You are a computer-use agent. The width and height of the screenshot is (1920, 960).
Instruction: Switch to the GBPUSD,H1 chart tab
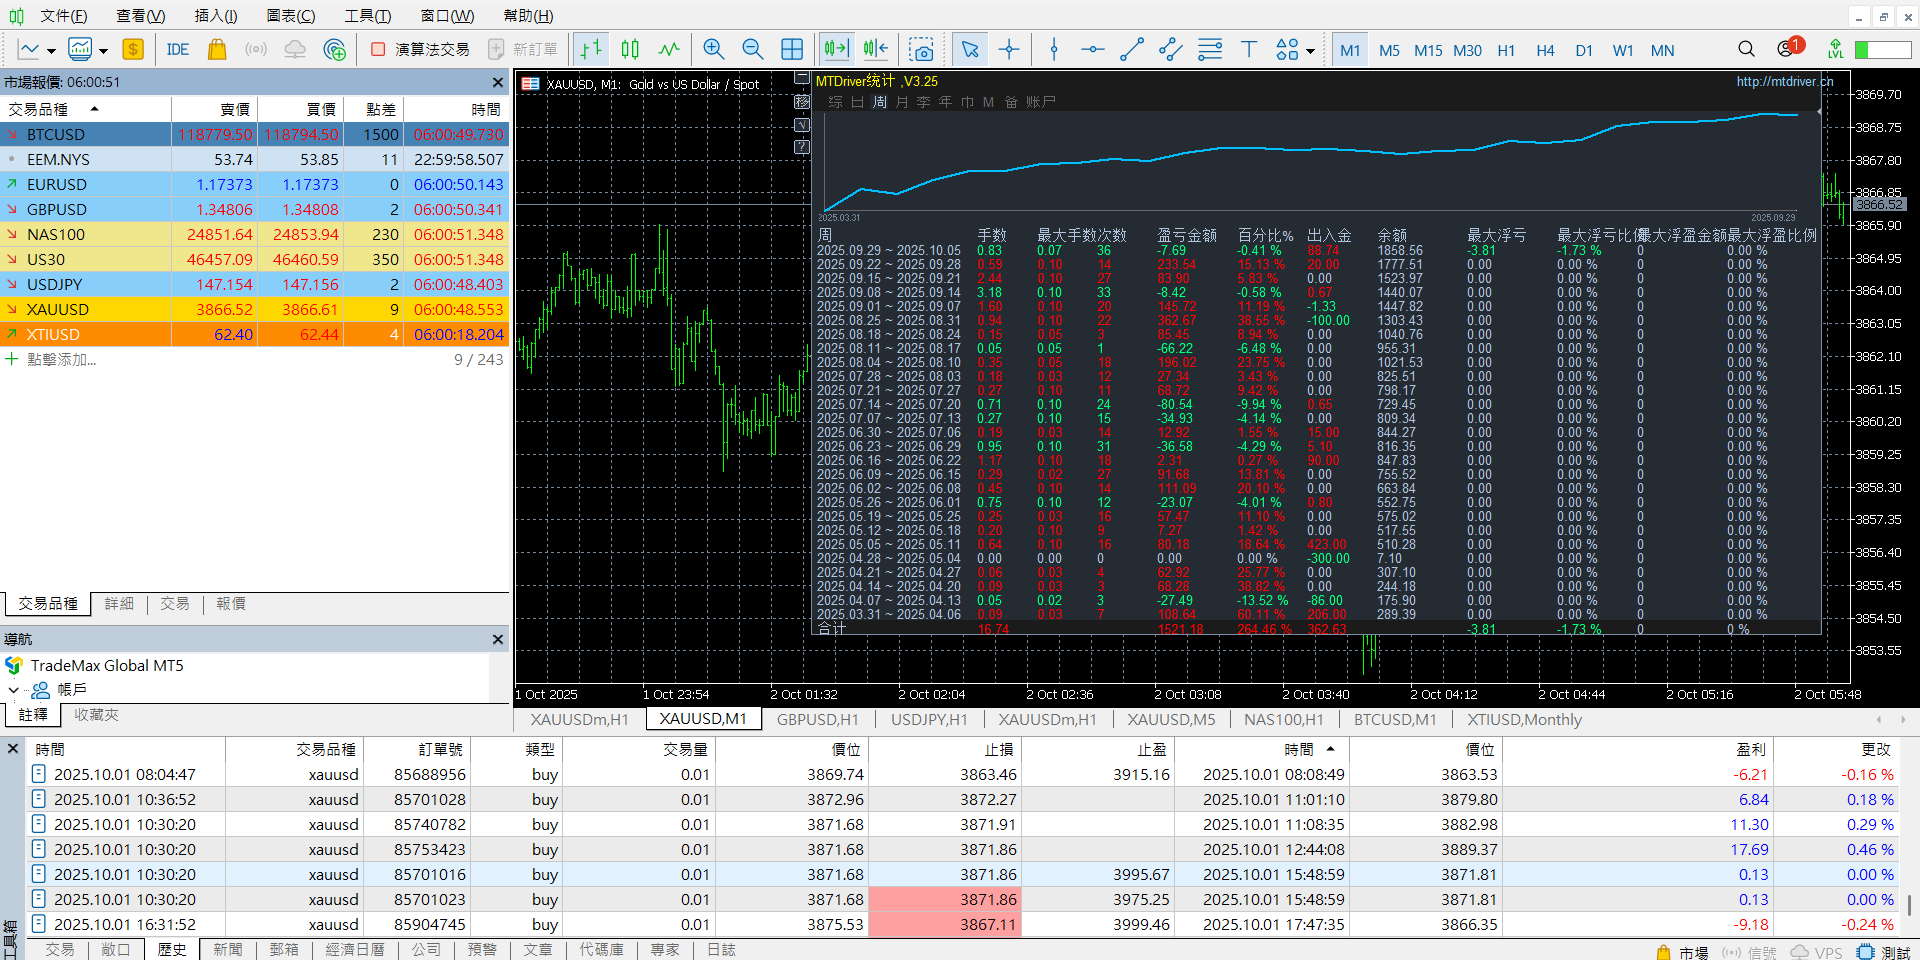(x=817, y=720)
